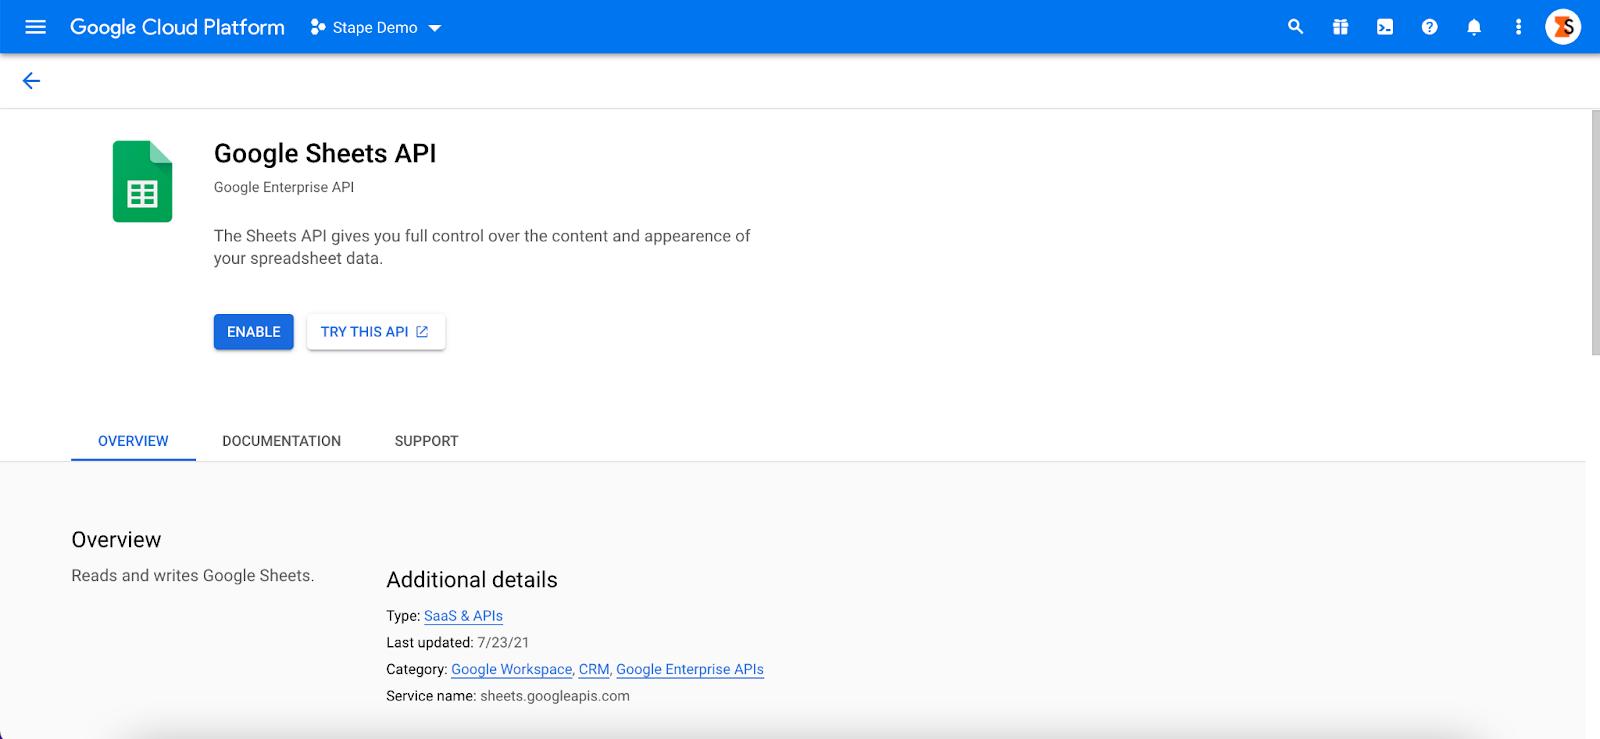Select the Overview tab
The width and height of the screenshot is (1600, 739).
coord(133,441)
